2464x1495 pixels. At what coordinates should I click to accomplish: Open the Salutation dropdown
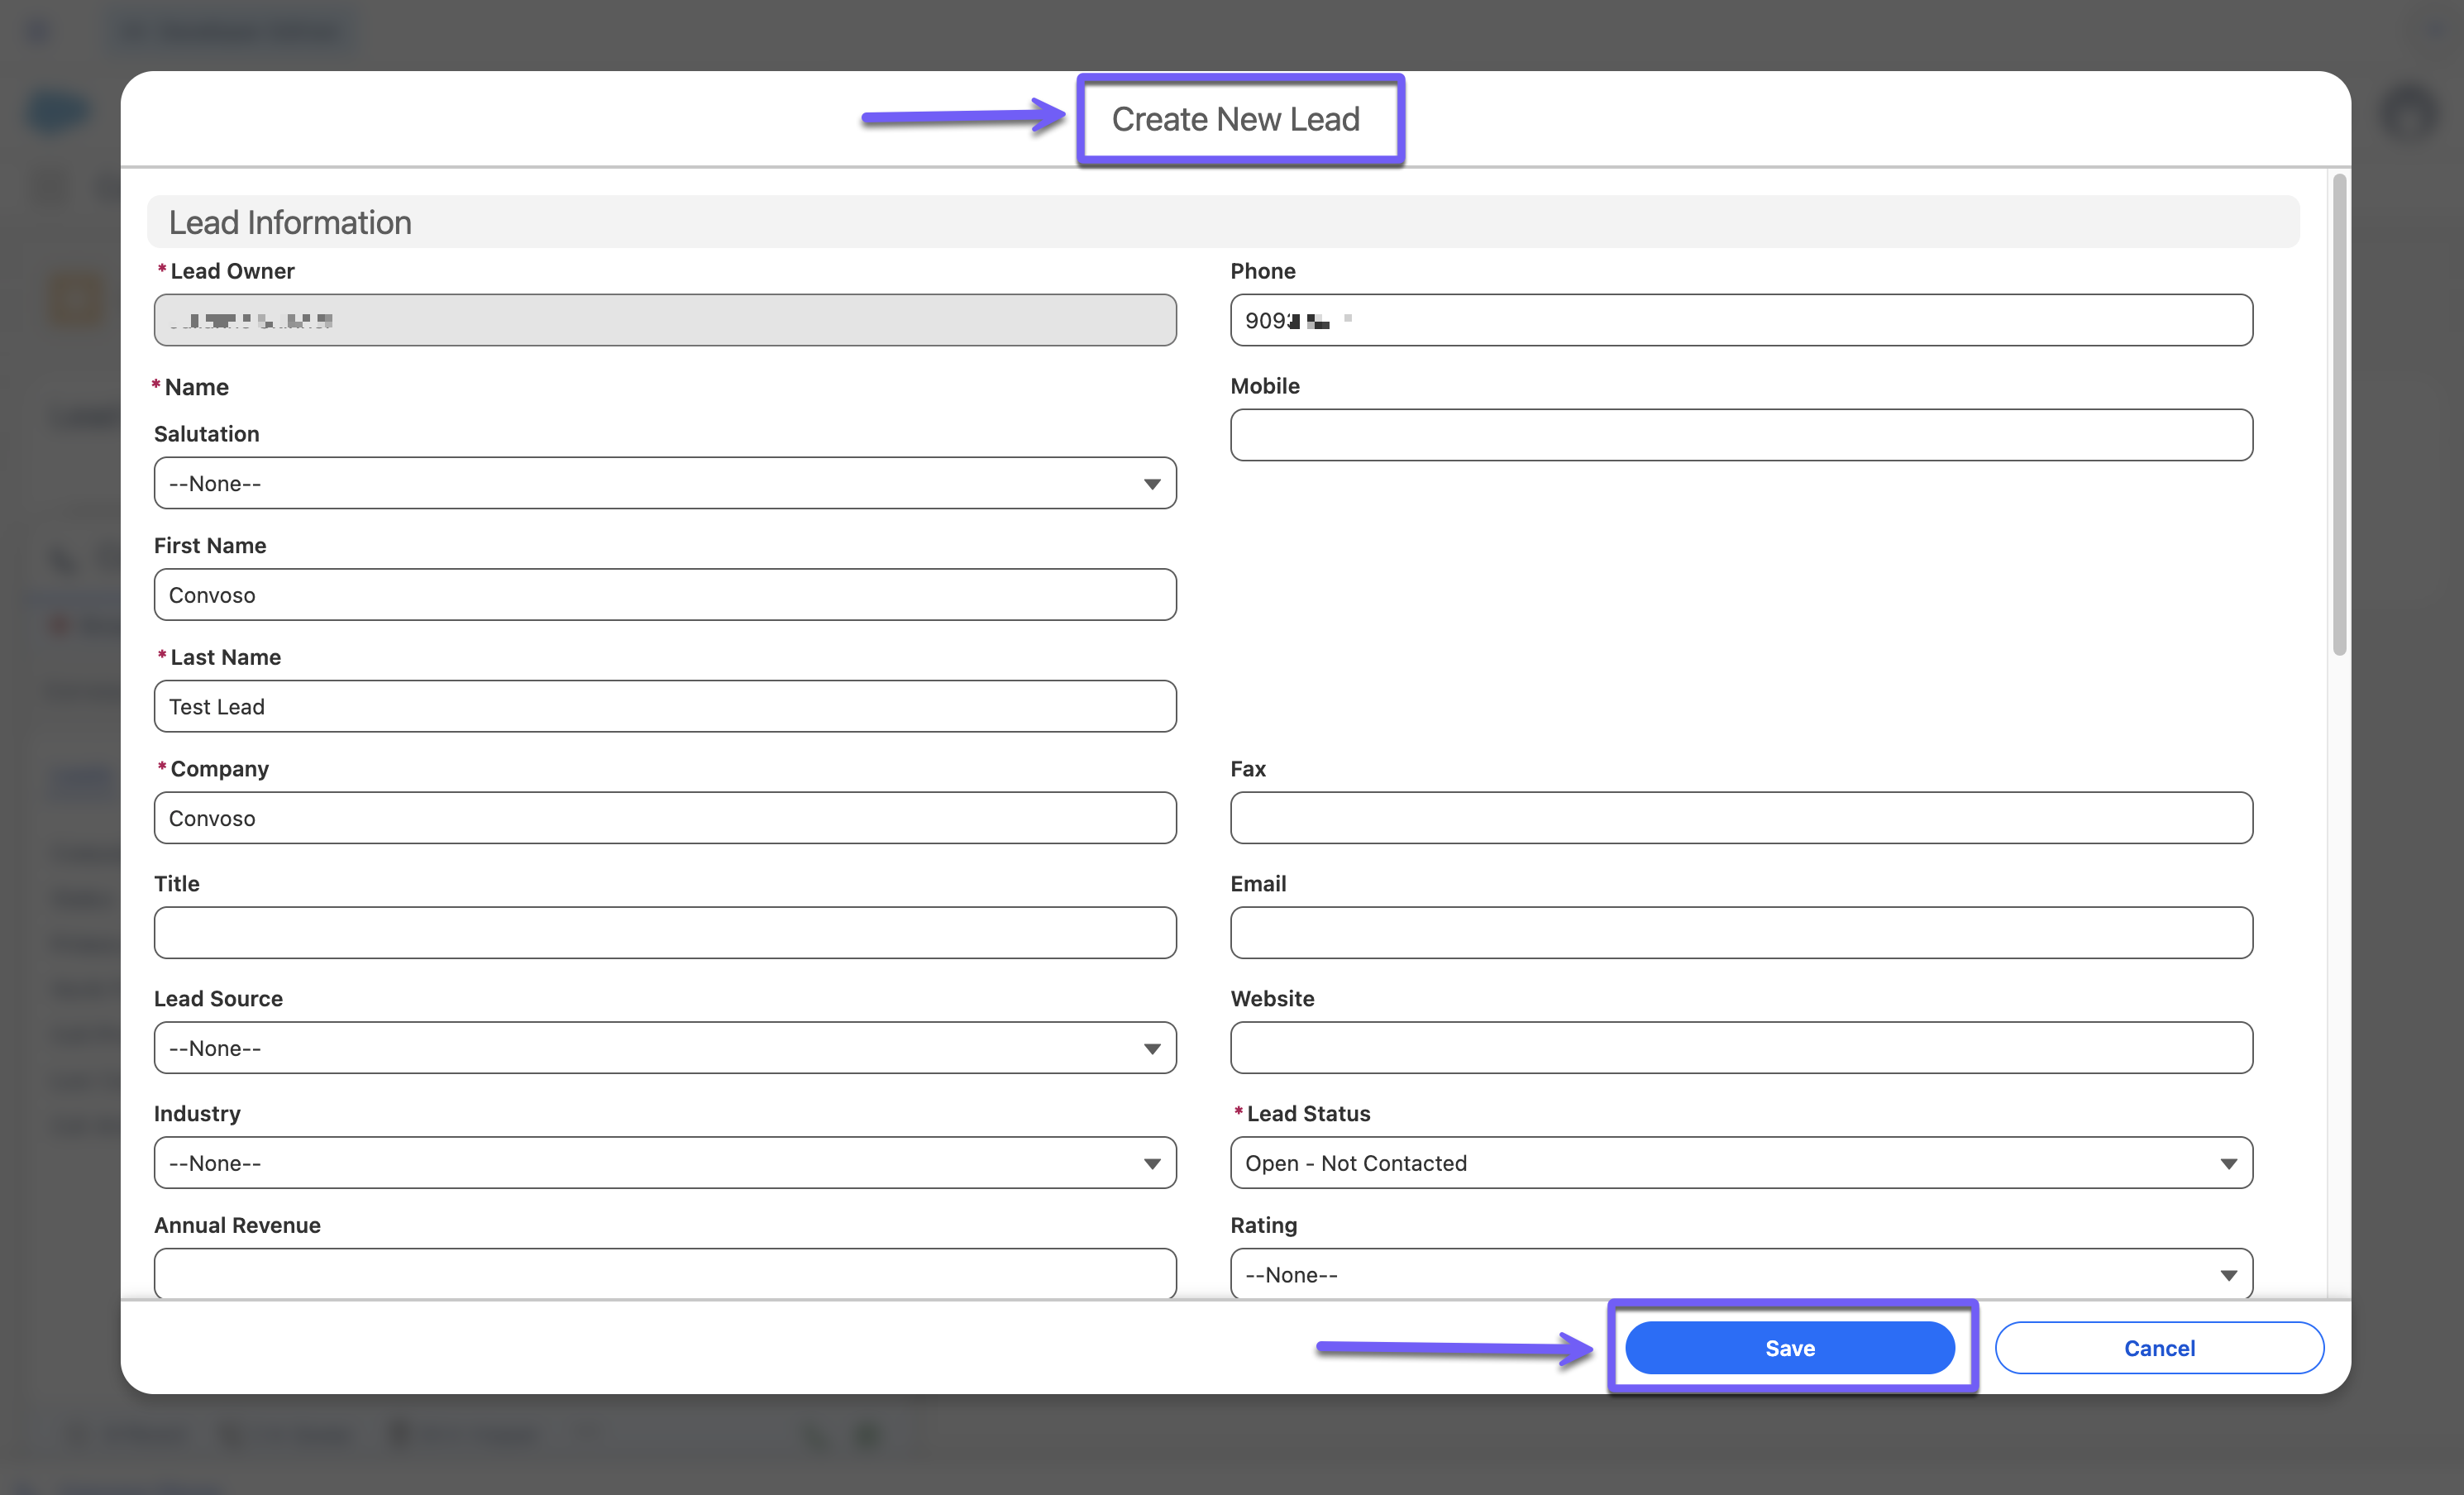point(664,483)
